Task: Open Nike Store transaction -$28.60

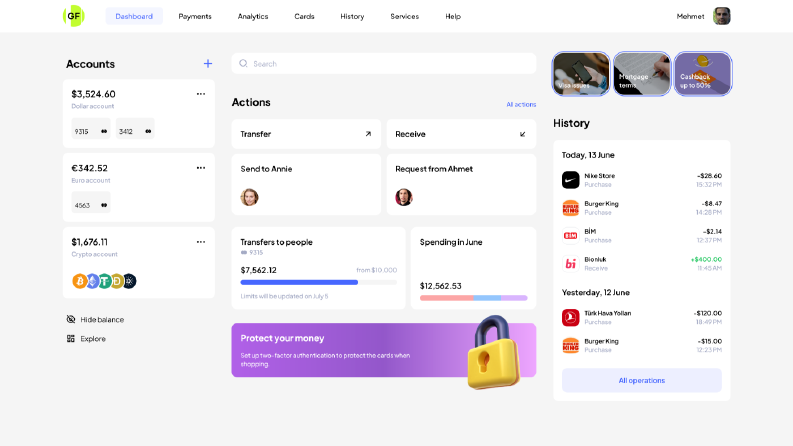Action: (642, 180)
